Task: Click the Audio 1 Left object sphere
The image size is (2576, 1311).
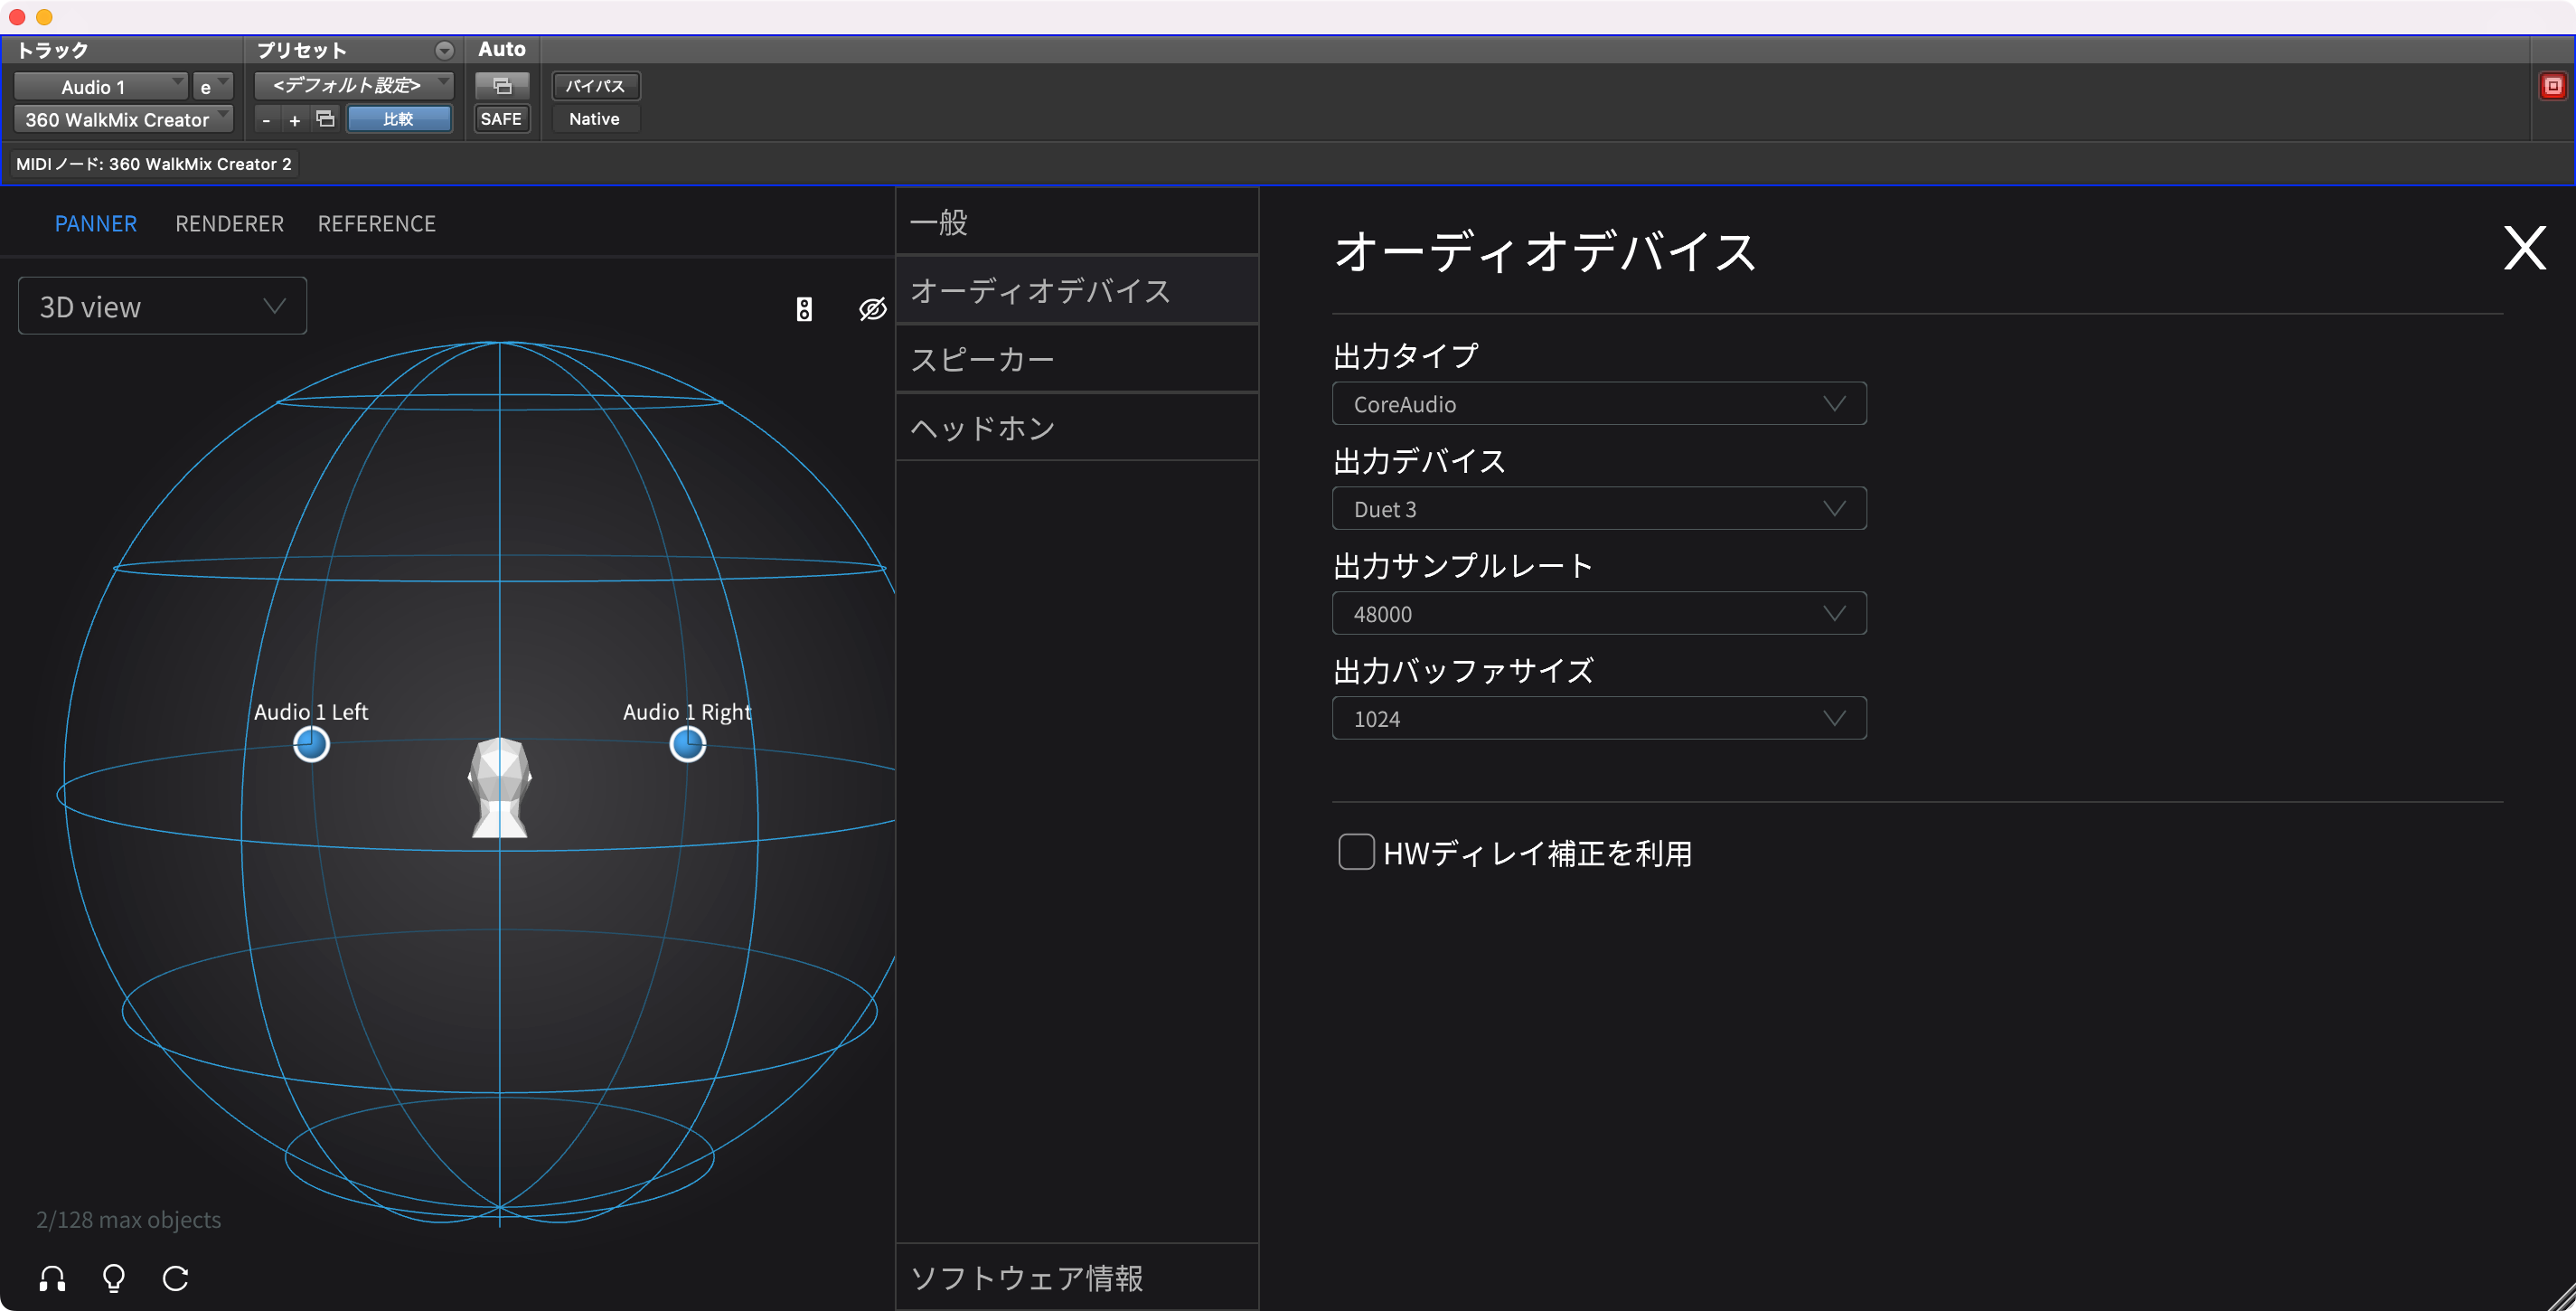Action: pyautogui.click(x=311, y=744)
